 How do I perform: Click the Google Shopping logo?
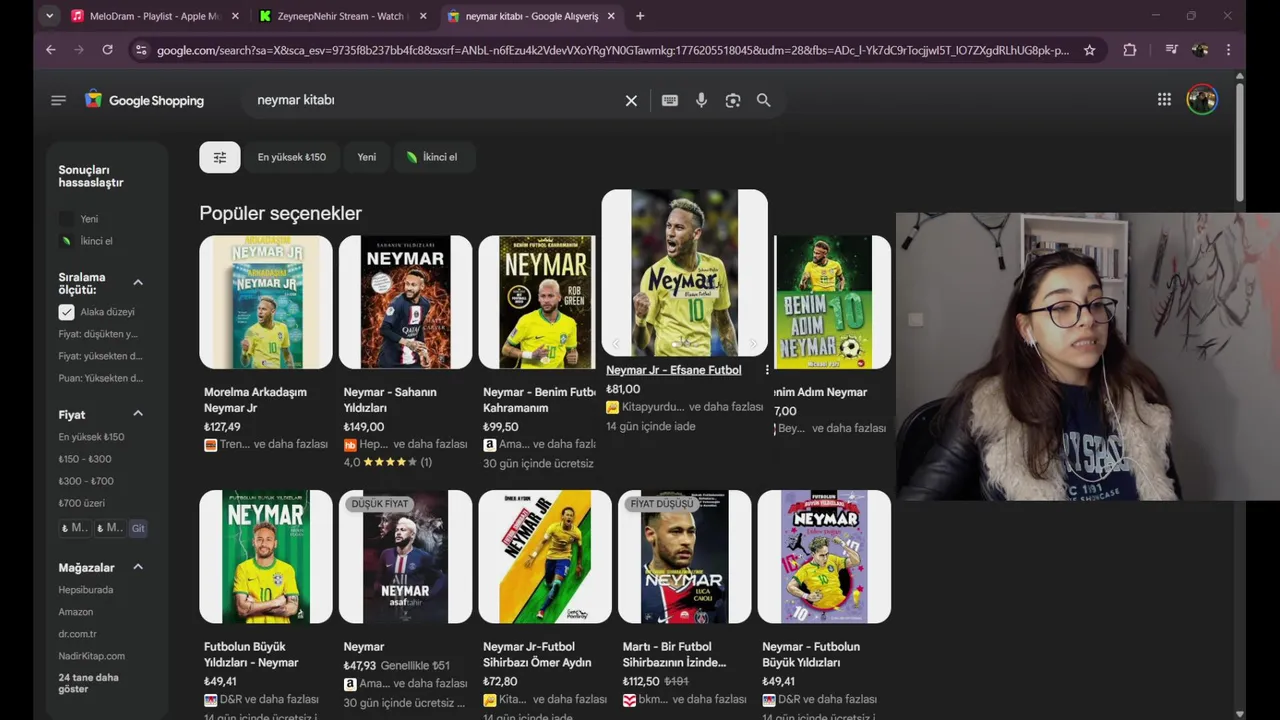(144, 100)
